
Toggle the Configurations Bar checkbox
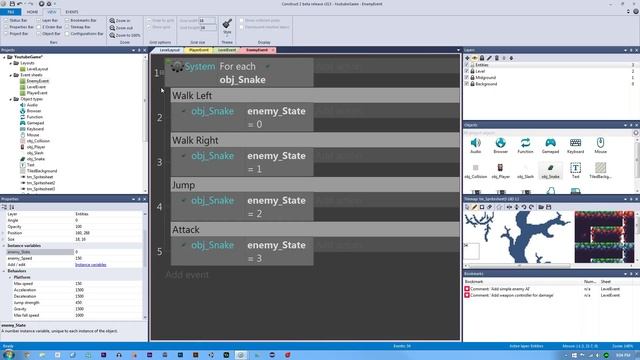tap(67, 33)
